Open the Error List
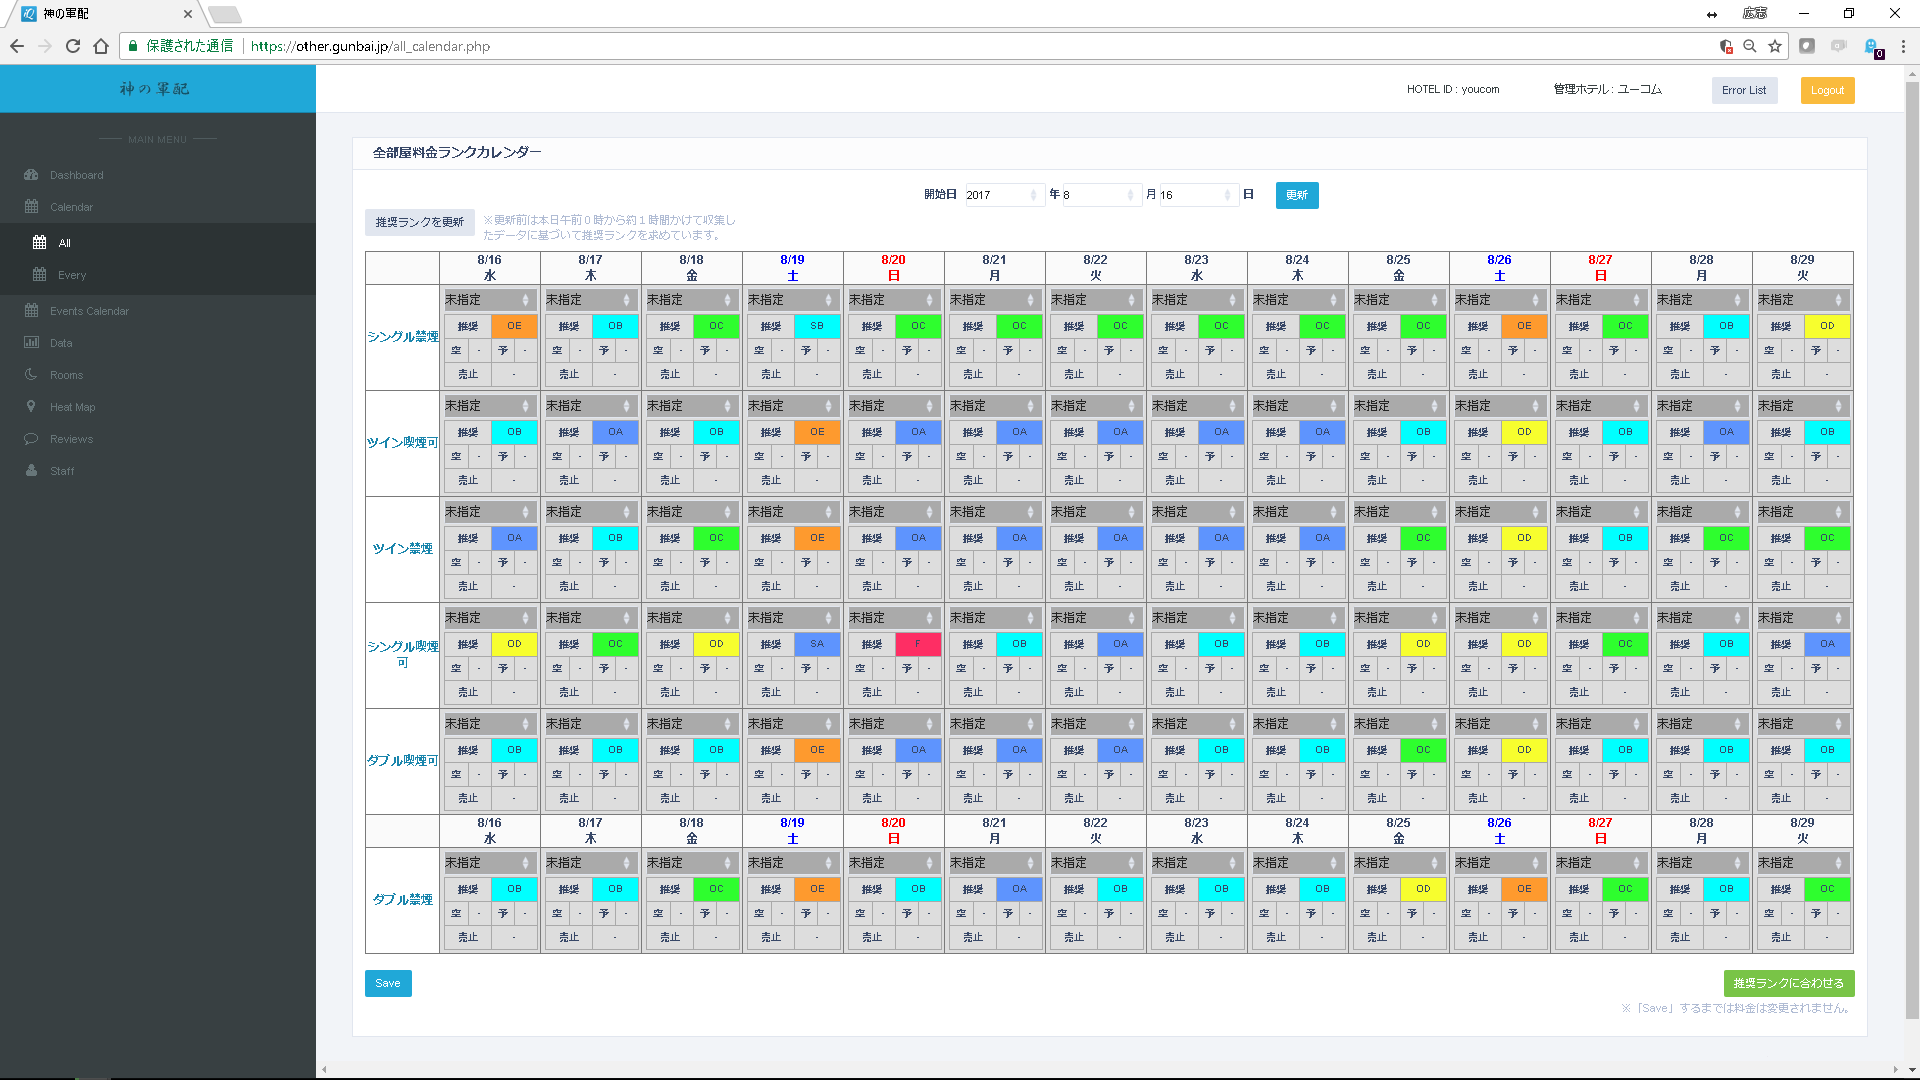Image resolution: width=1920 pixels, height=1080 pixels. pyautogui.click(x=1744, y=90)
